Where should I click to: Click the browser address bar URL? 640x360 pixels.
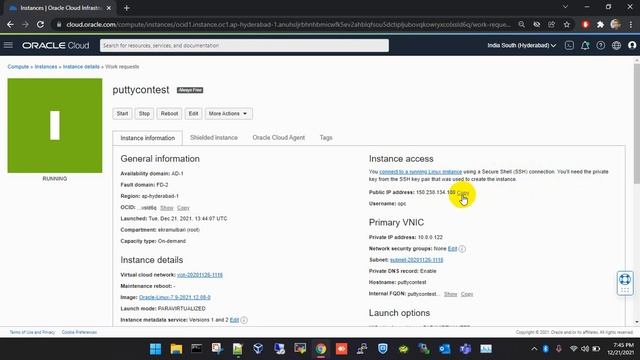coord(288,24)
